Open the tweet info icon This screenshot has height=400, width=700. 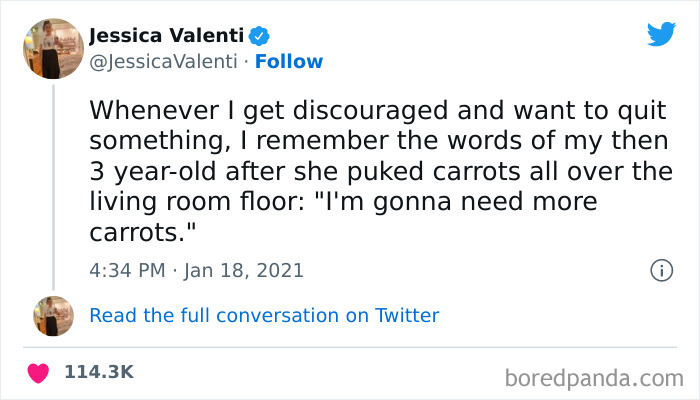(660, 270)
